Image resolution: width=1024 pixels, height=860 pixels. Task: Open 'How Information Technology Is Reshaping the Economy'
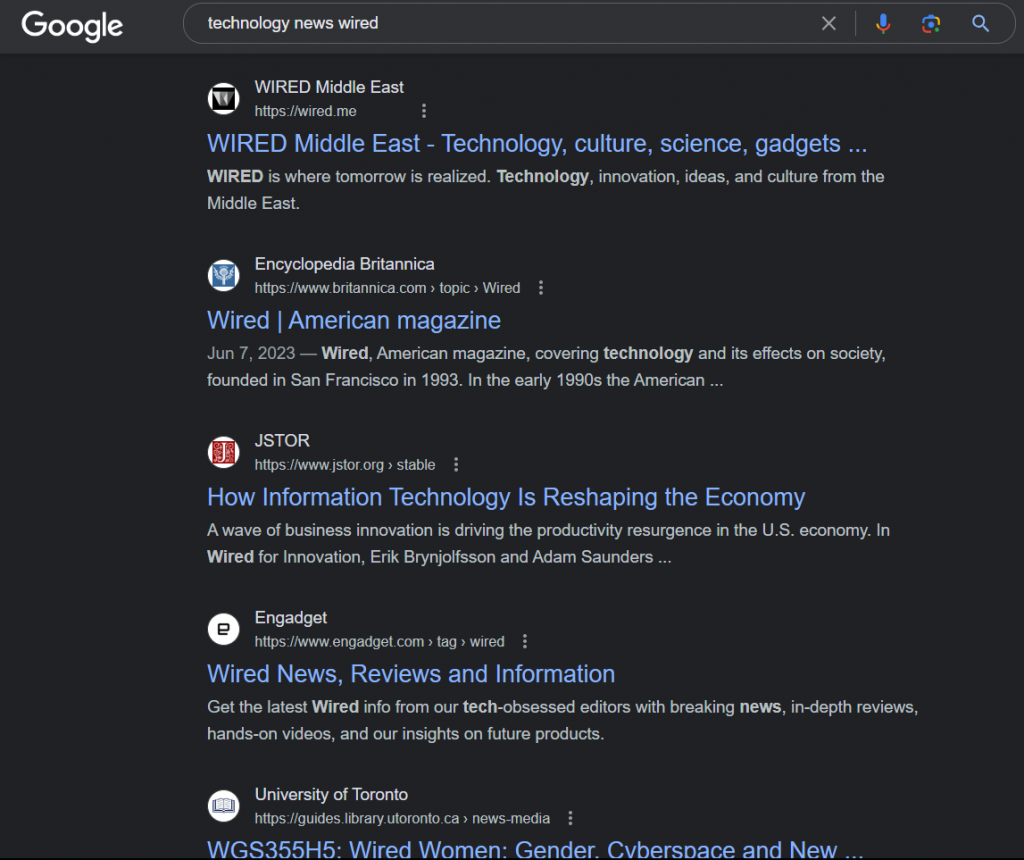506,498
